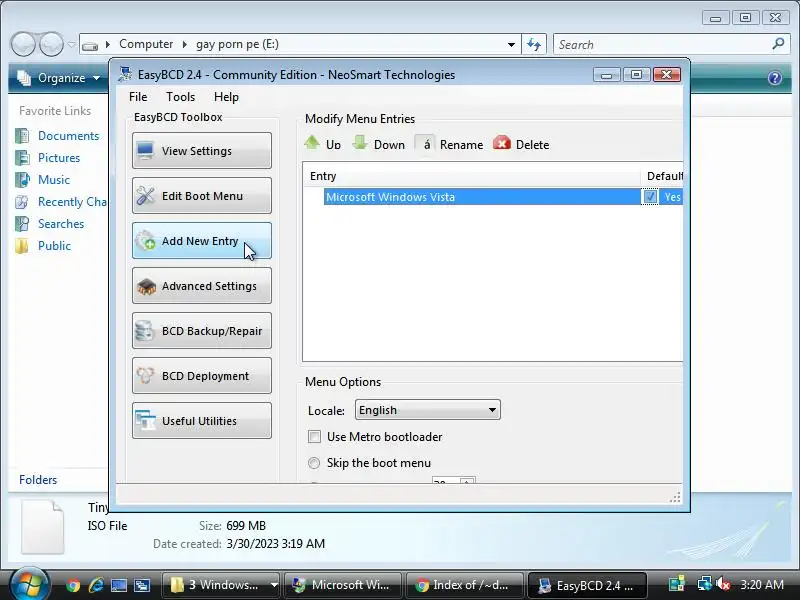
Task: Launch Internet Explorer from Quick Launch
Action: pos(96,585)
